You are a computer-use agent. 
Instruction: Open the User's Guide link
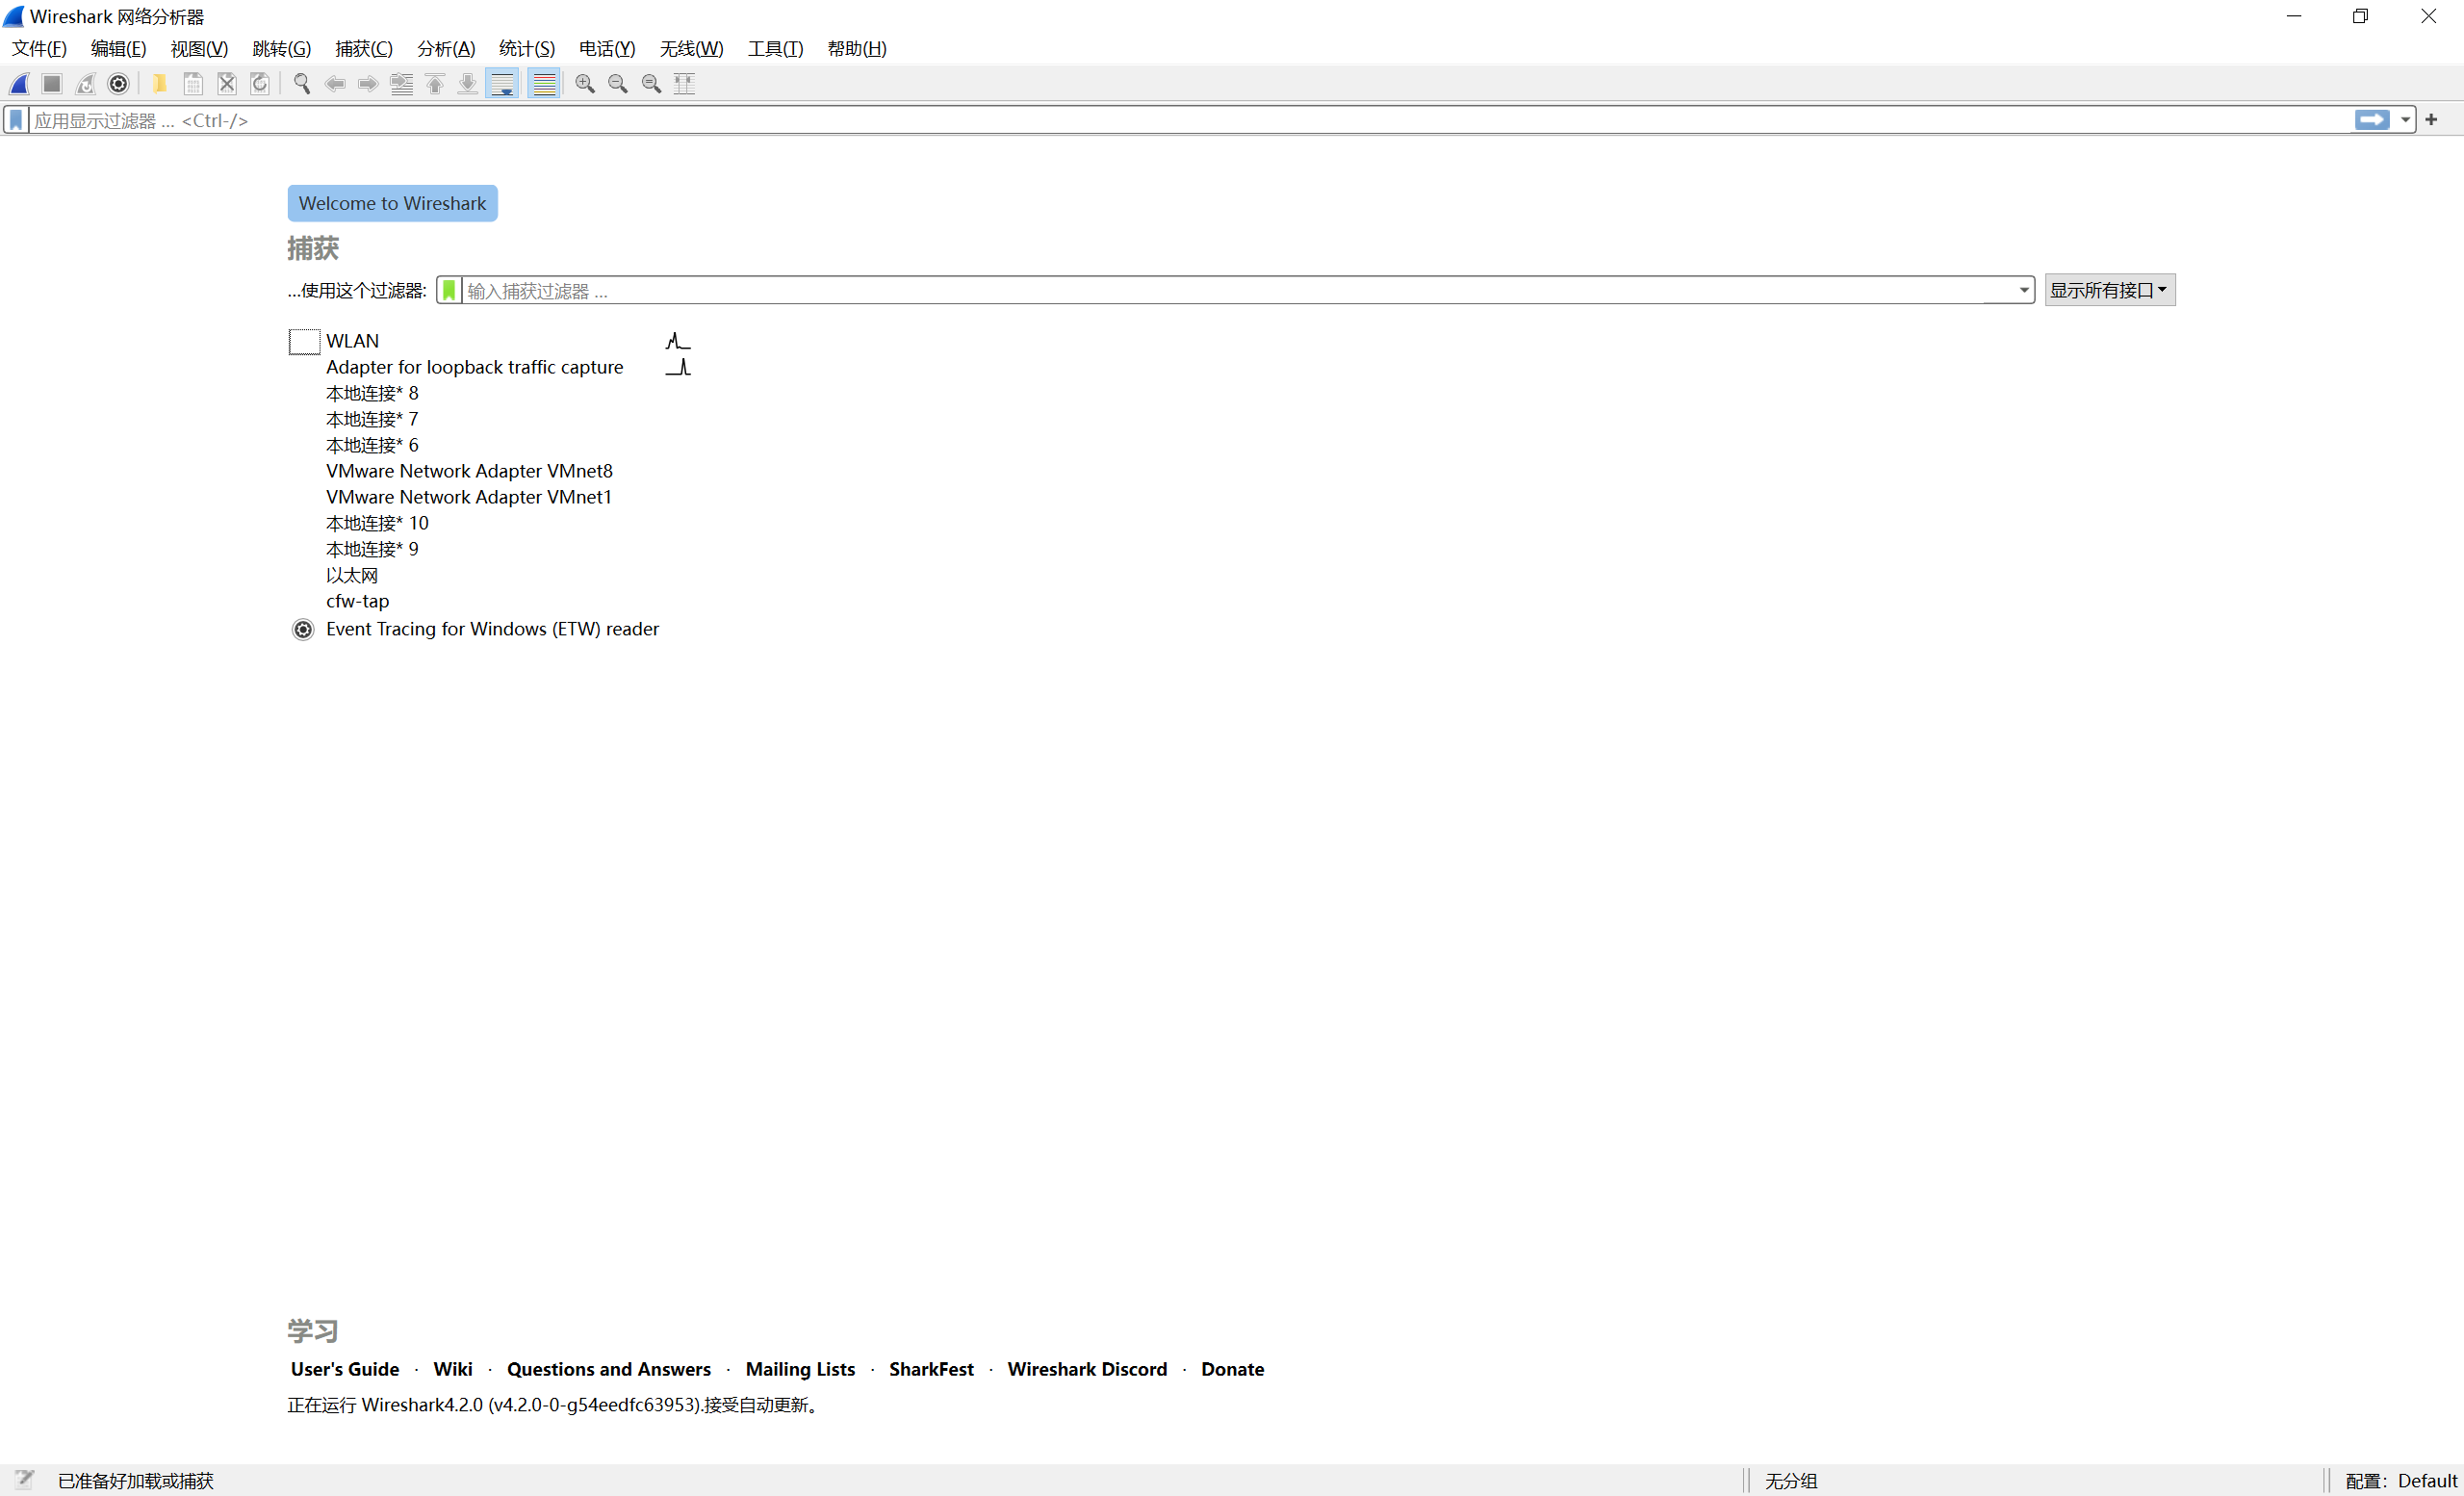pyautogui.click(x=345, y=1369)
